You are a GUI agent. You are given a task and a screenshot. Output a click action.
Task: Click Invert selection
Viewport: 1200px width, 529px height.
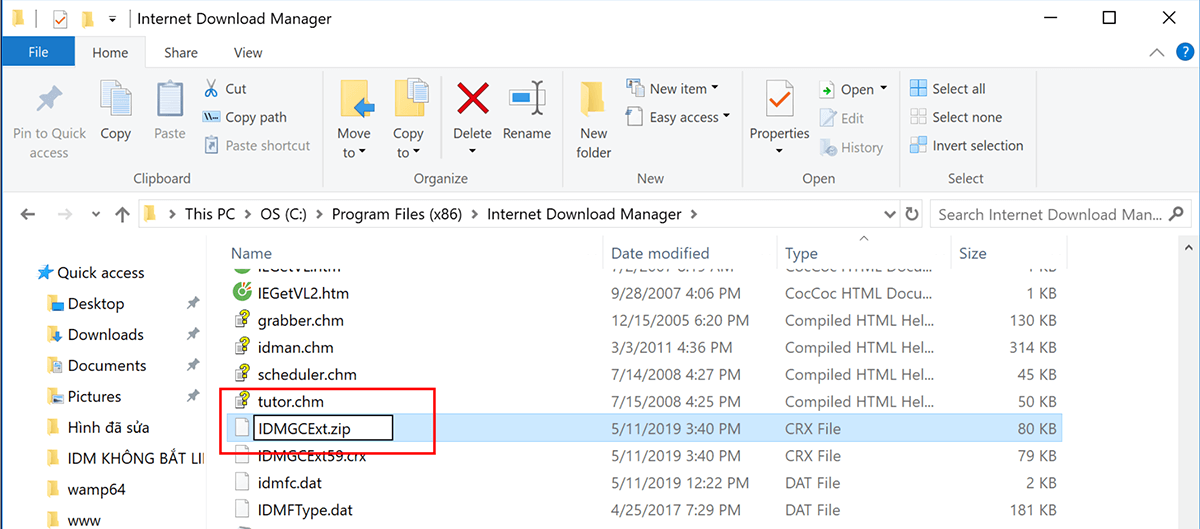966,145
